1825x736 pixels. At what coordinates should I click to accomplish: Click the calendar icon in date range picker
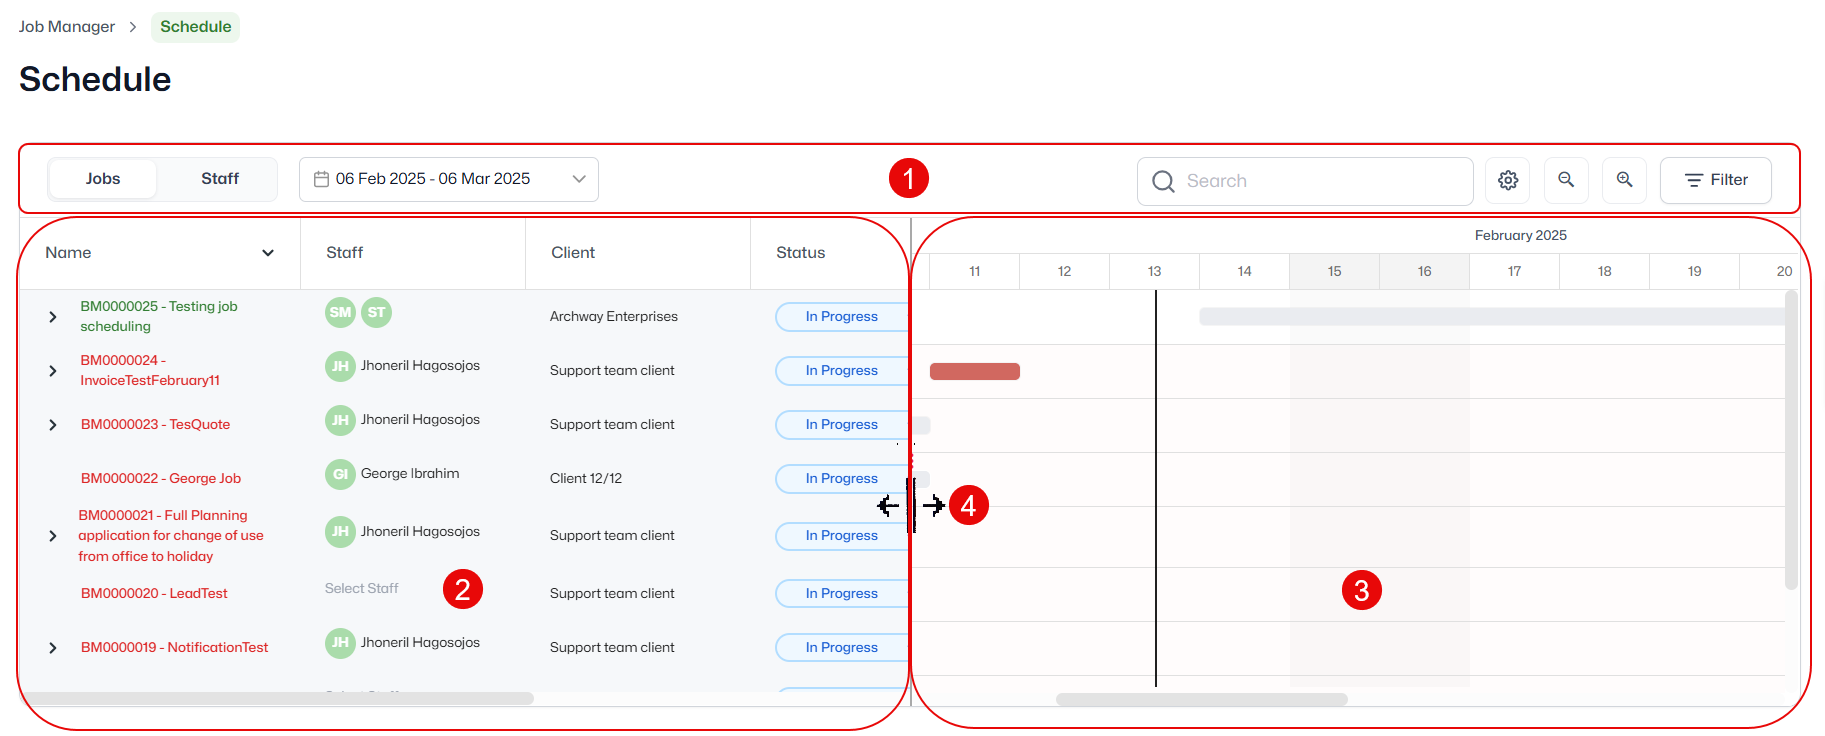(321, 179)
